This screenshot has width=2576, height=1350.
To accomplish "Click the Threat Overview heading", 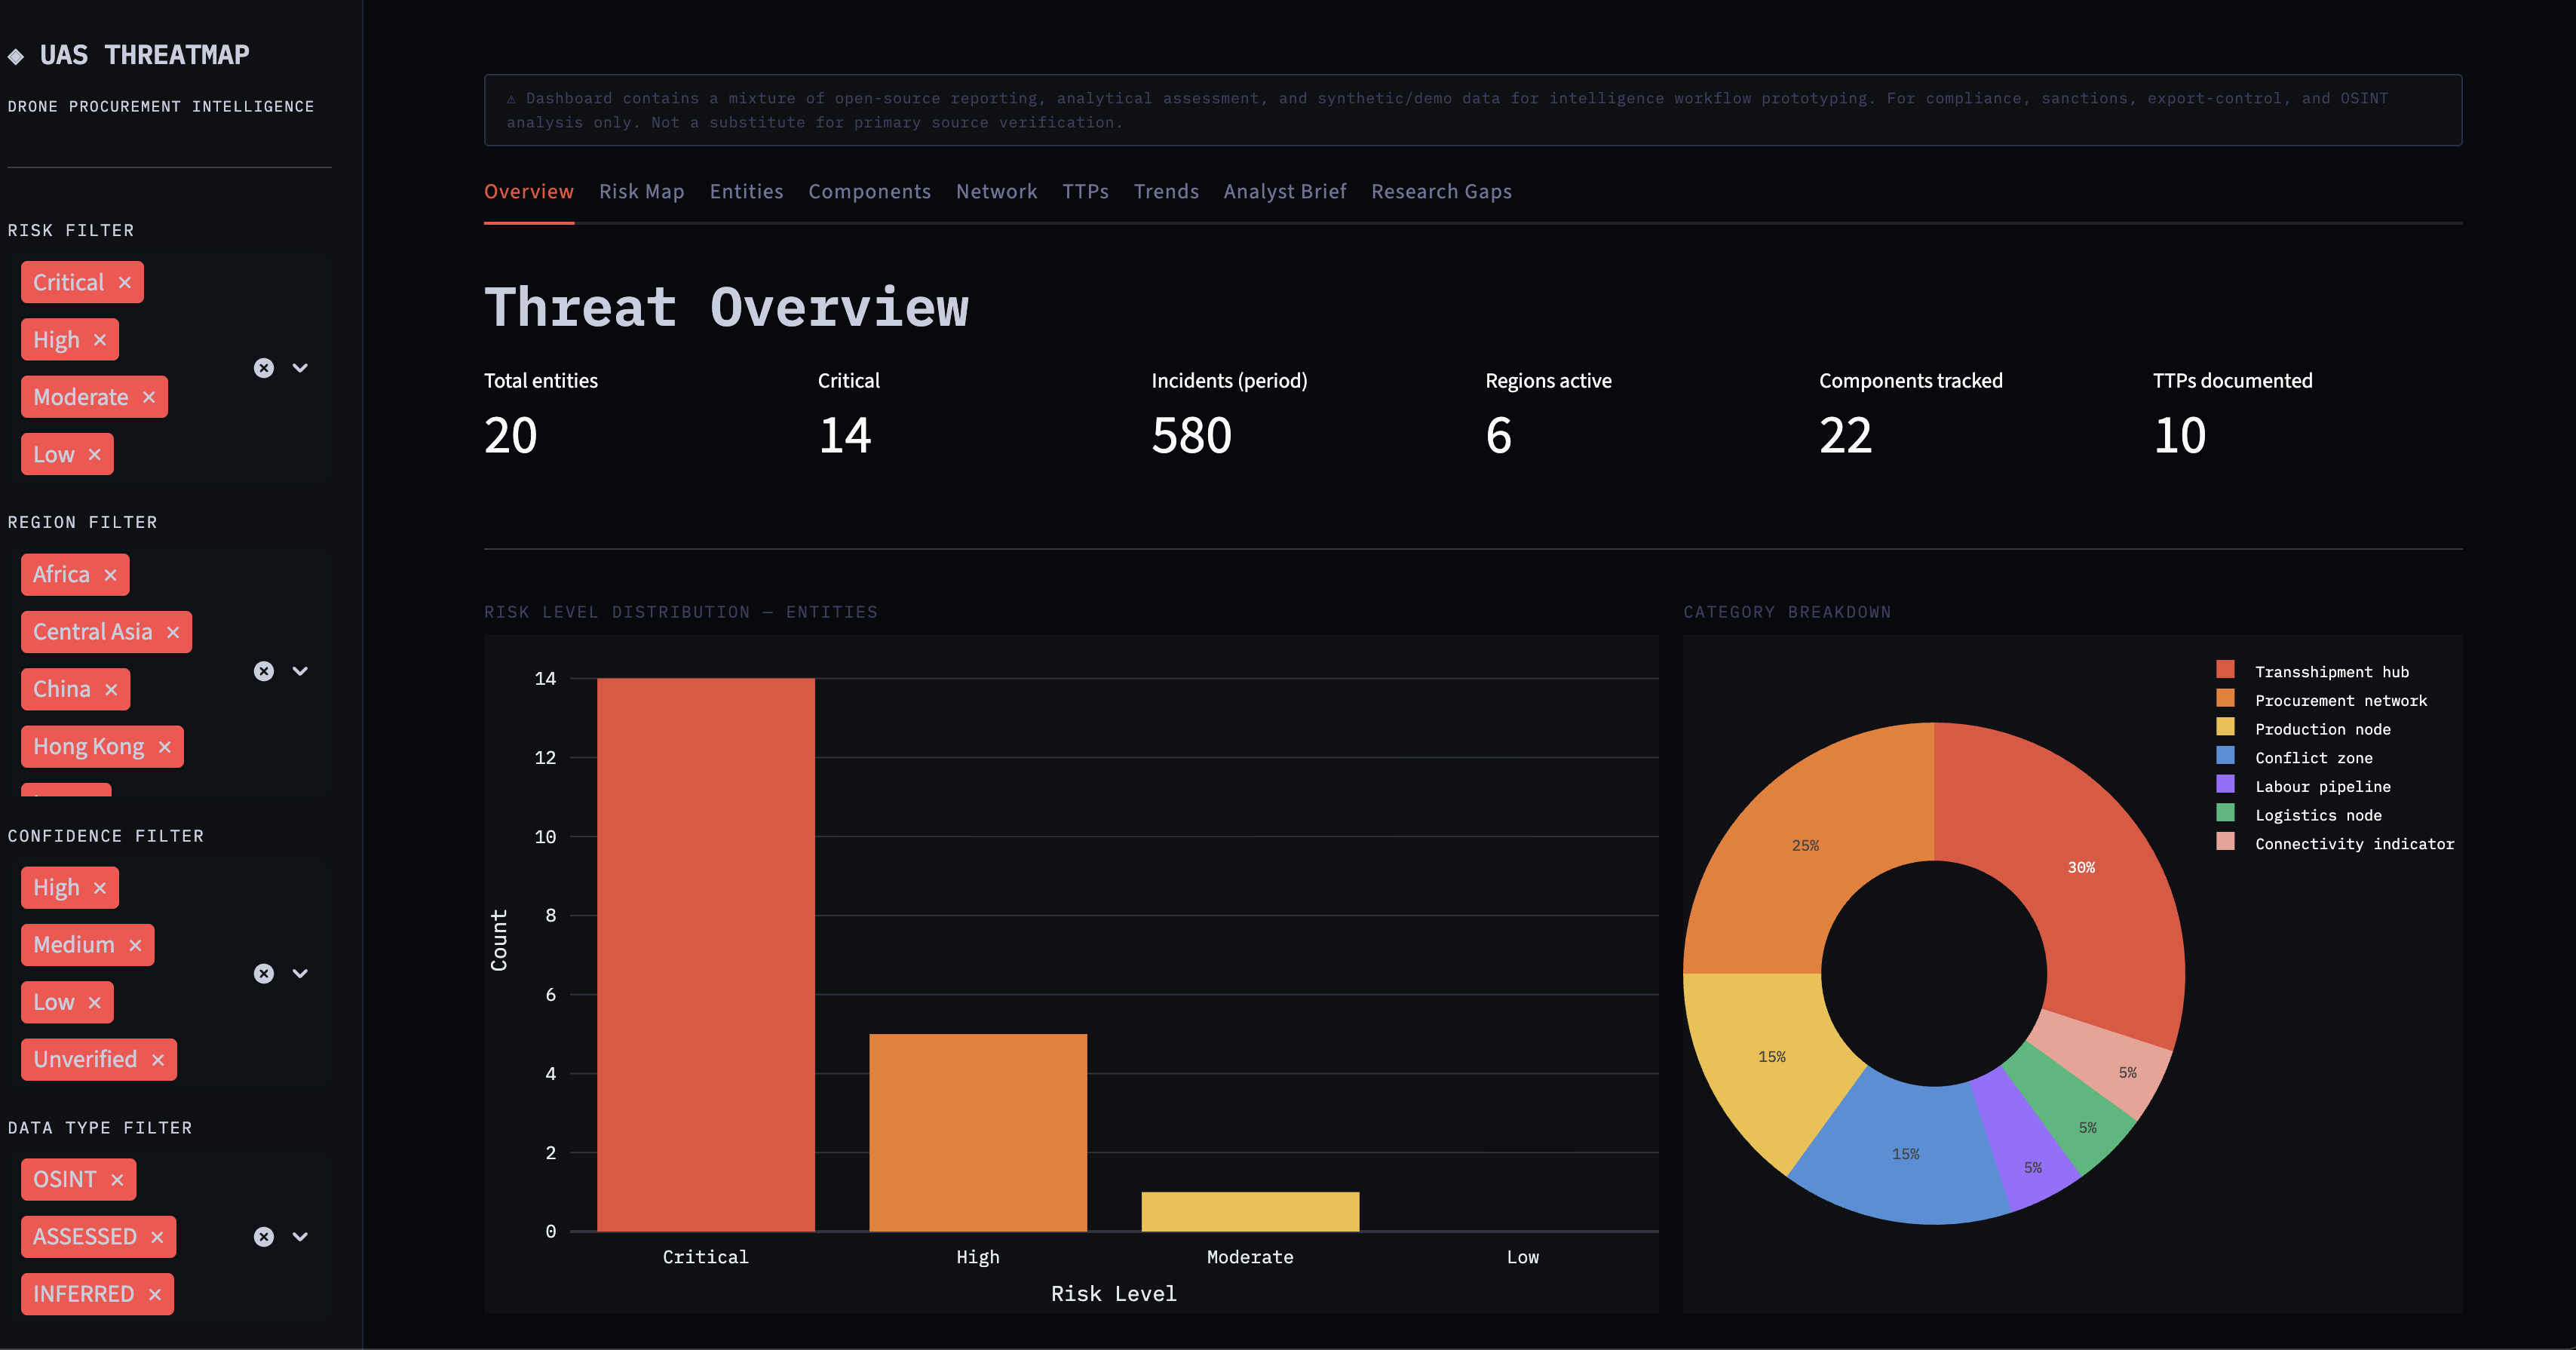I will [727, 307].
